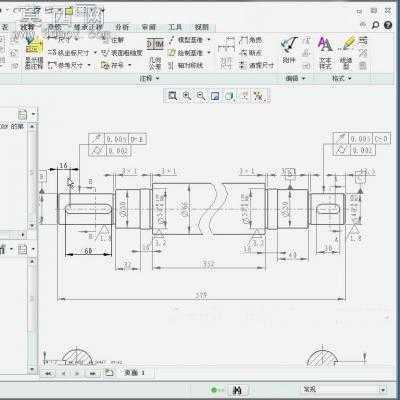
Task: Click the Refit view icon
Action: (x=173, y=96)
